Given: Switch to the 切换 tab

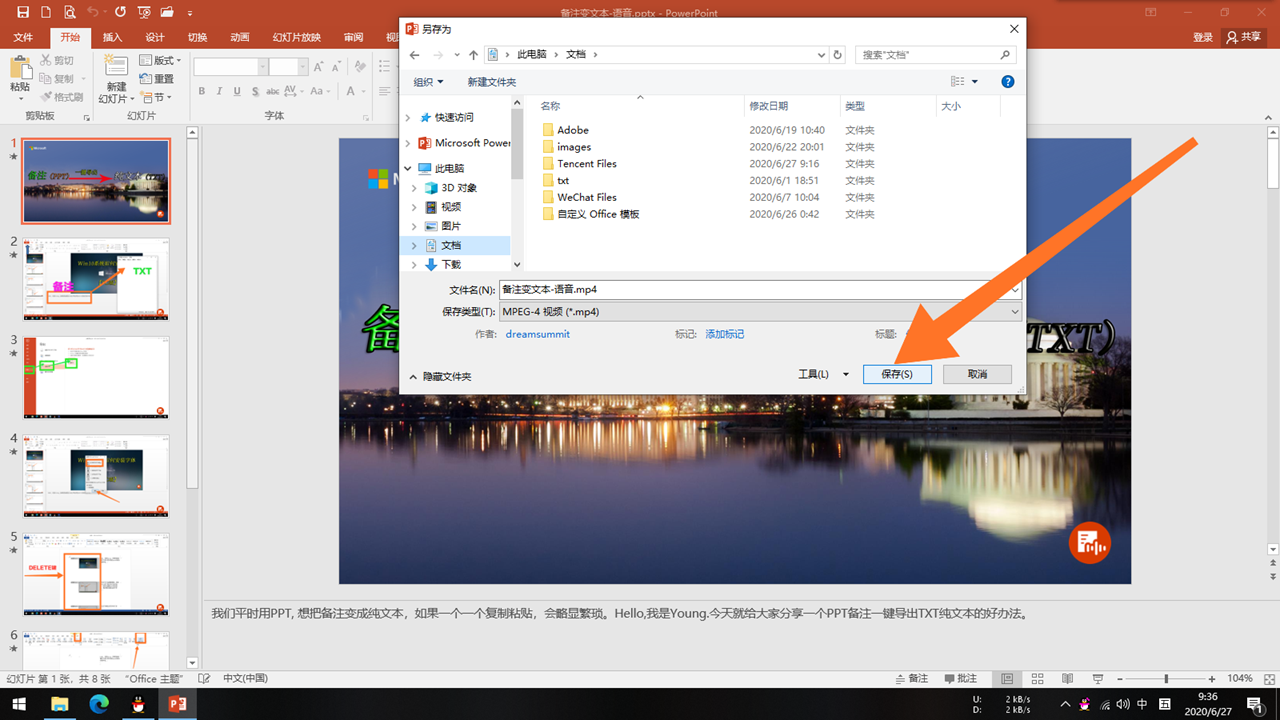Looking at the screenshot, I should (x=197, y=37).
